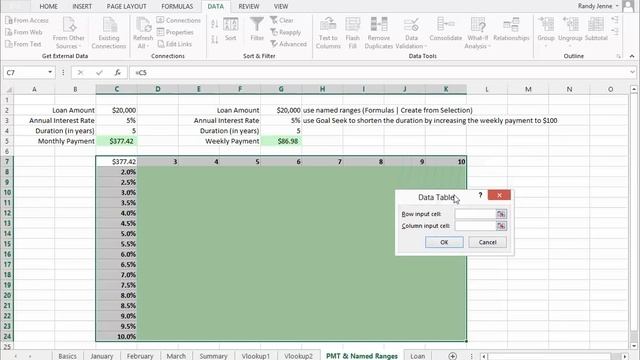Image resolution: width=640 pixels, height=360 pixels.
Task: Sort Z to A descending icon
Action: (x=214, y=40)
